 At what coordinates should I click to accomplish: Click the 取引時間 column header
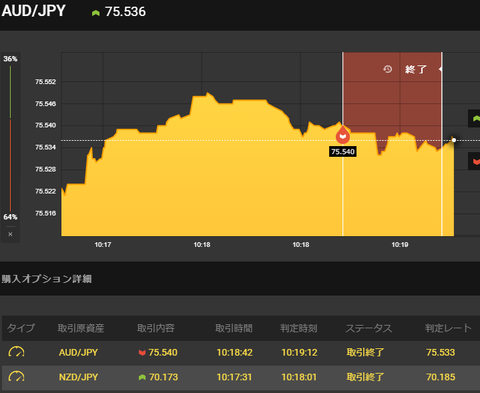234,328
